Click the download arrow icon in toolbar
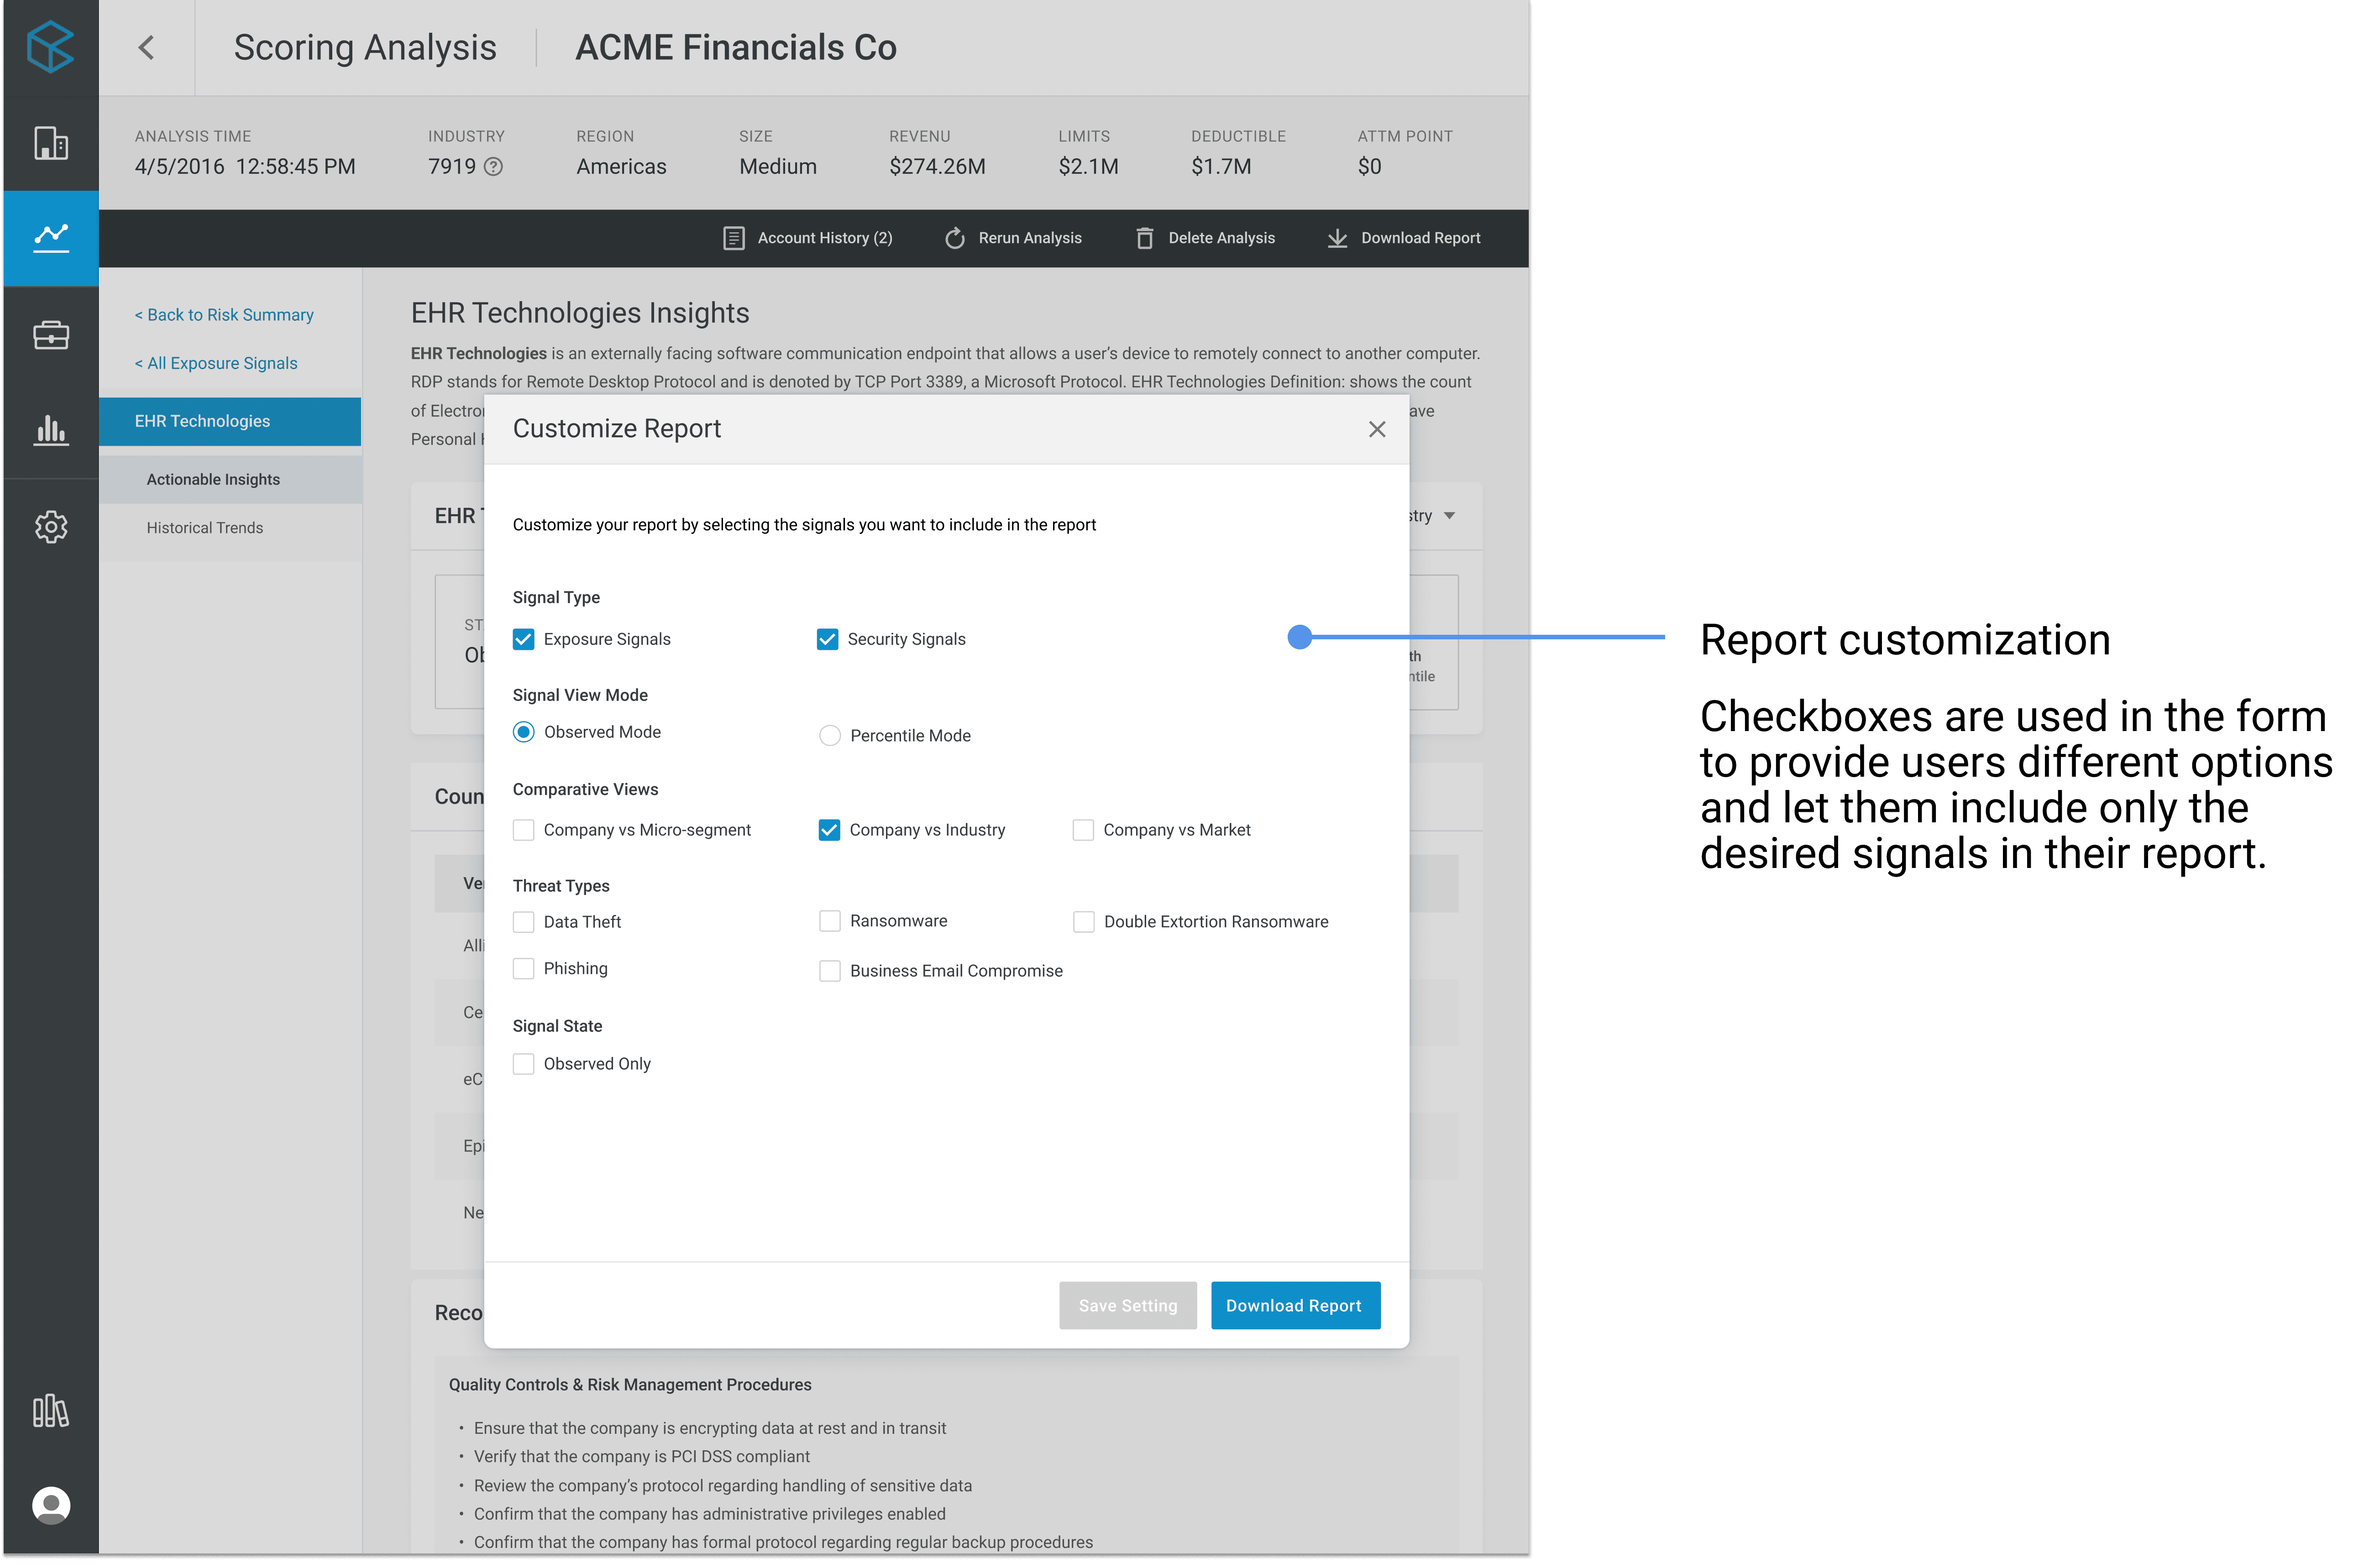Screen dimensions: 2369x1568 [x=1337, y=238]
